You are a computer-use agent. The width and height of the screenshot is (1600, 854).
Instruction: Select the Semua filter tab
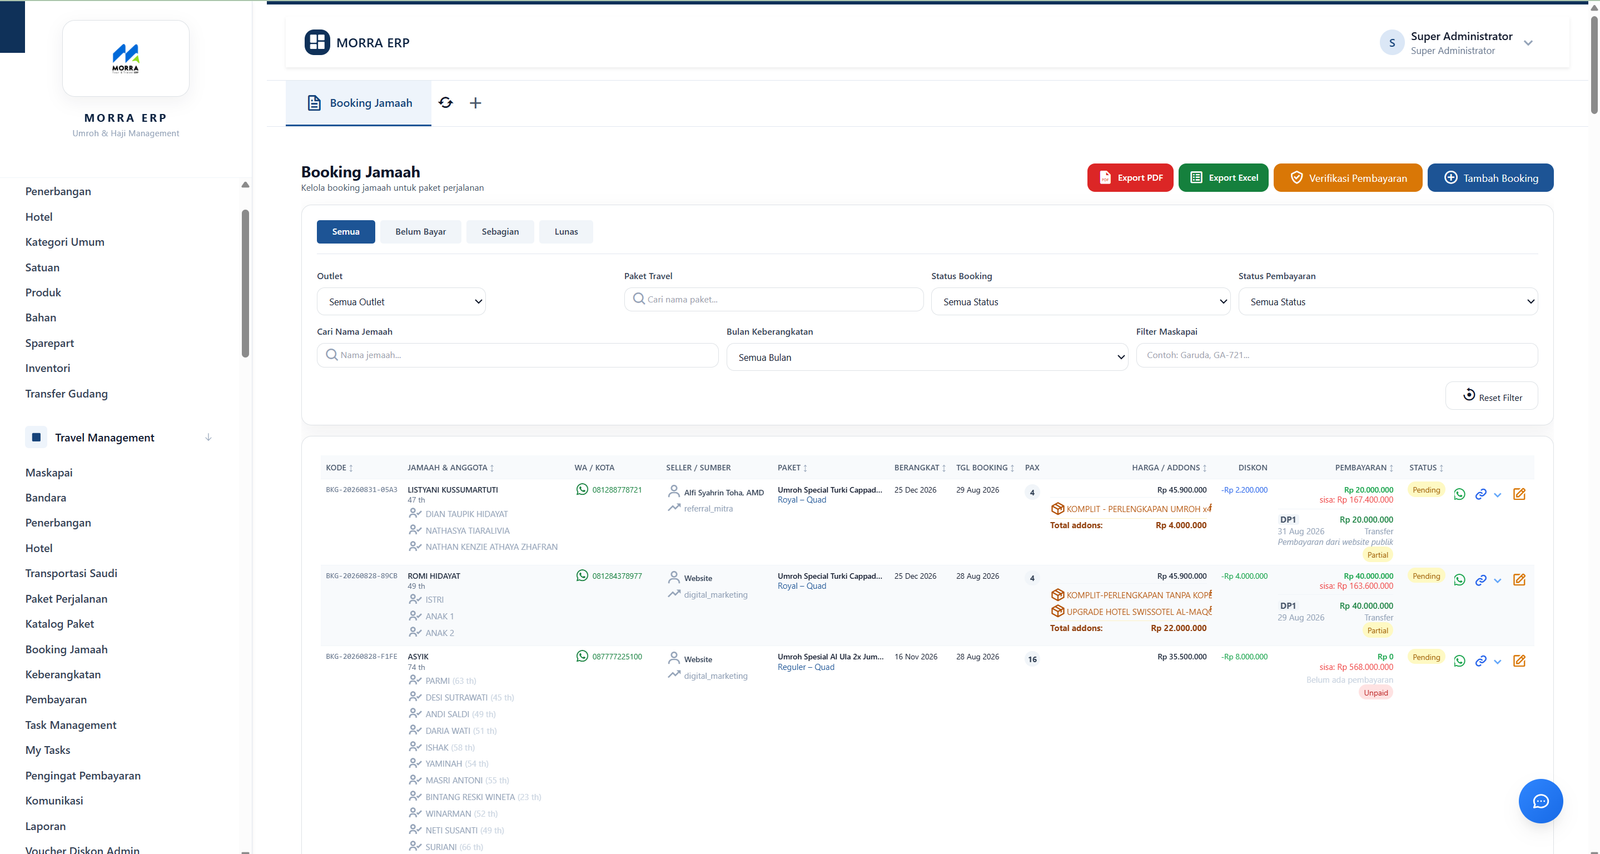coord(346,232)
